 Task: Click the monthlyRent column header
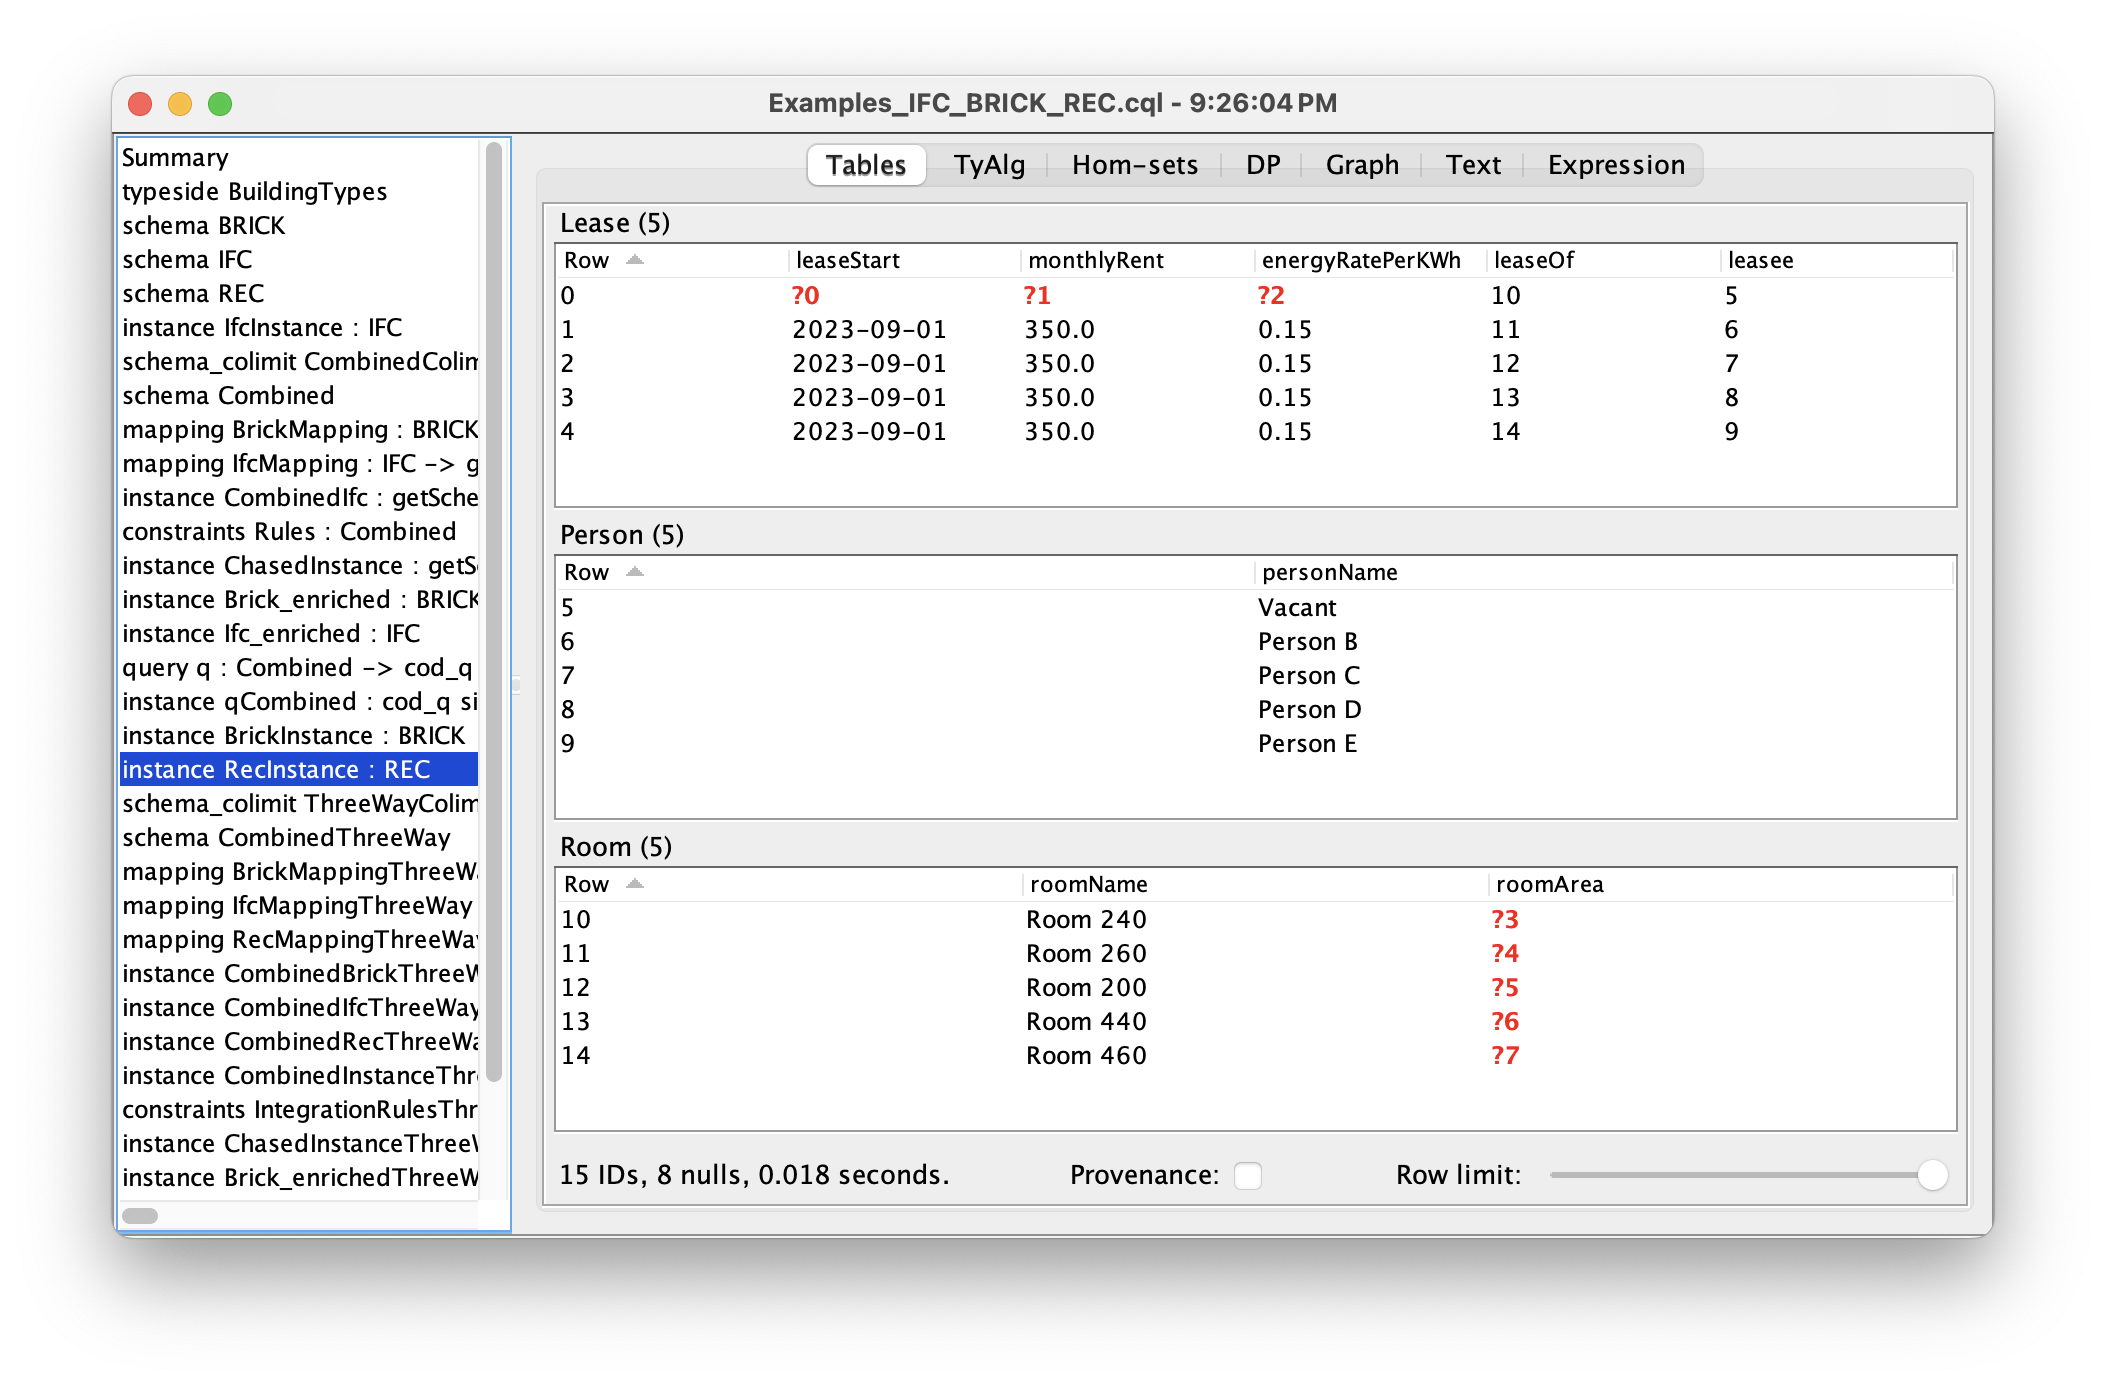click(x=1096, y=261)
